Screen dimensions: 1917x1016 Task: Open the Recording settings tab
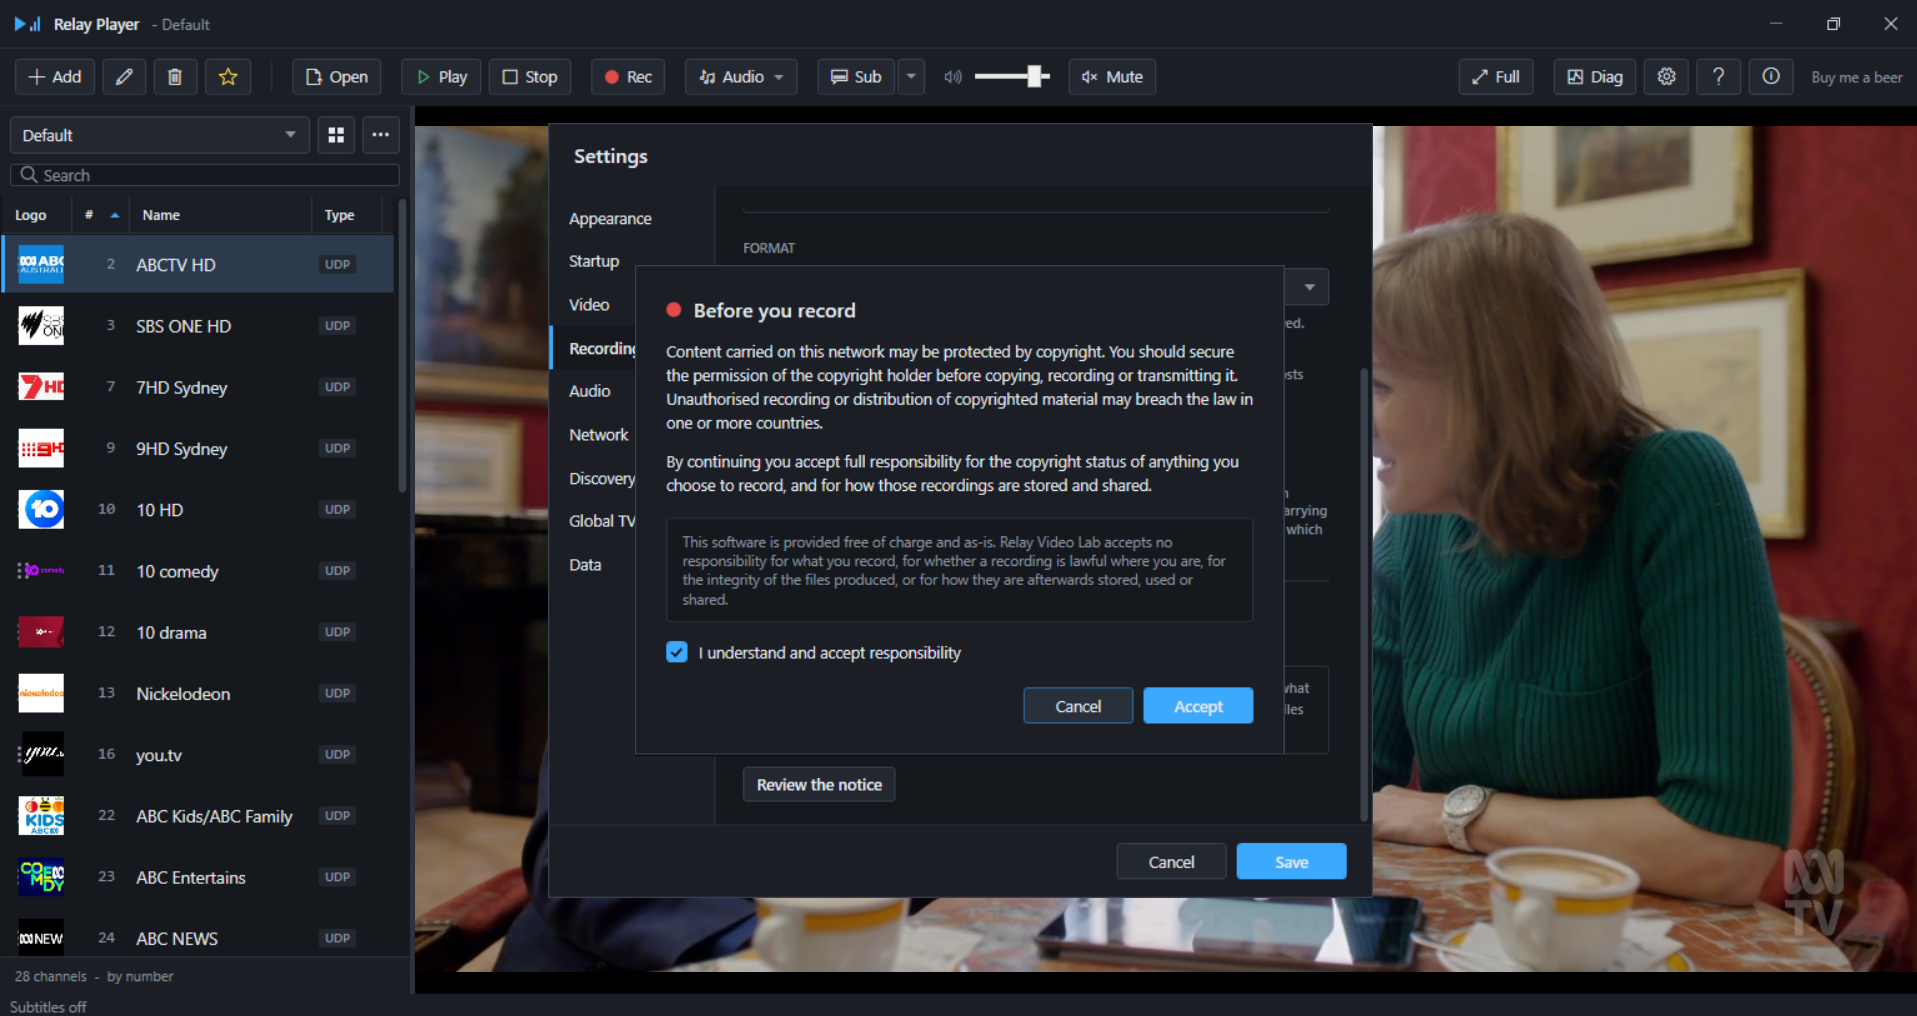click(601, 348)
